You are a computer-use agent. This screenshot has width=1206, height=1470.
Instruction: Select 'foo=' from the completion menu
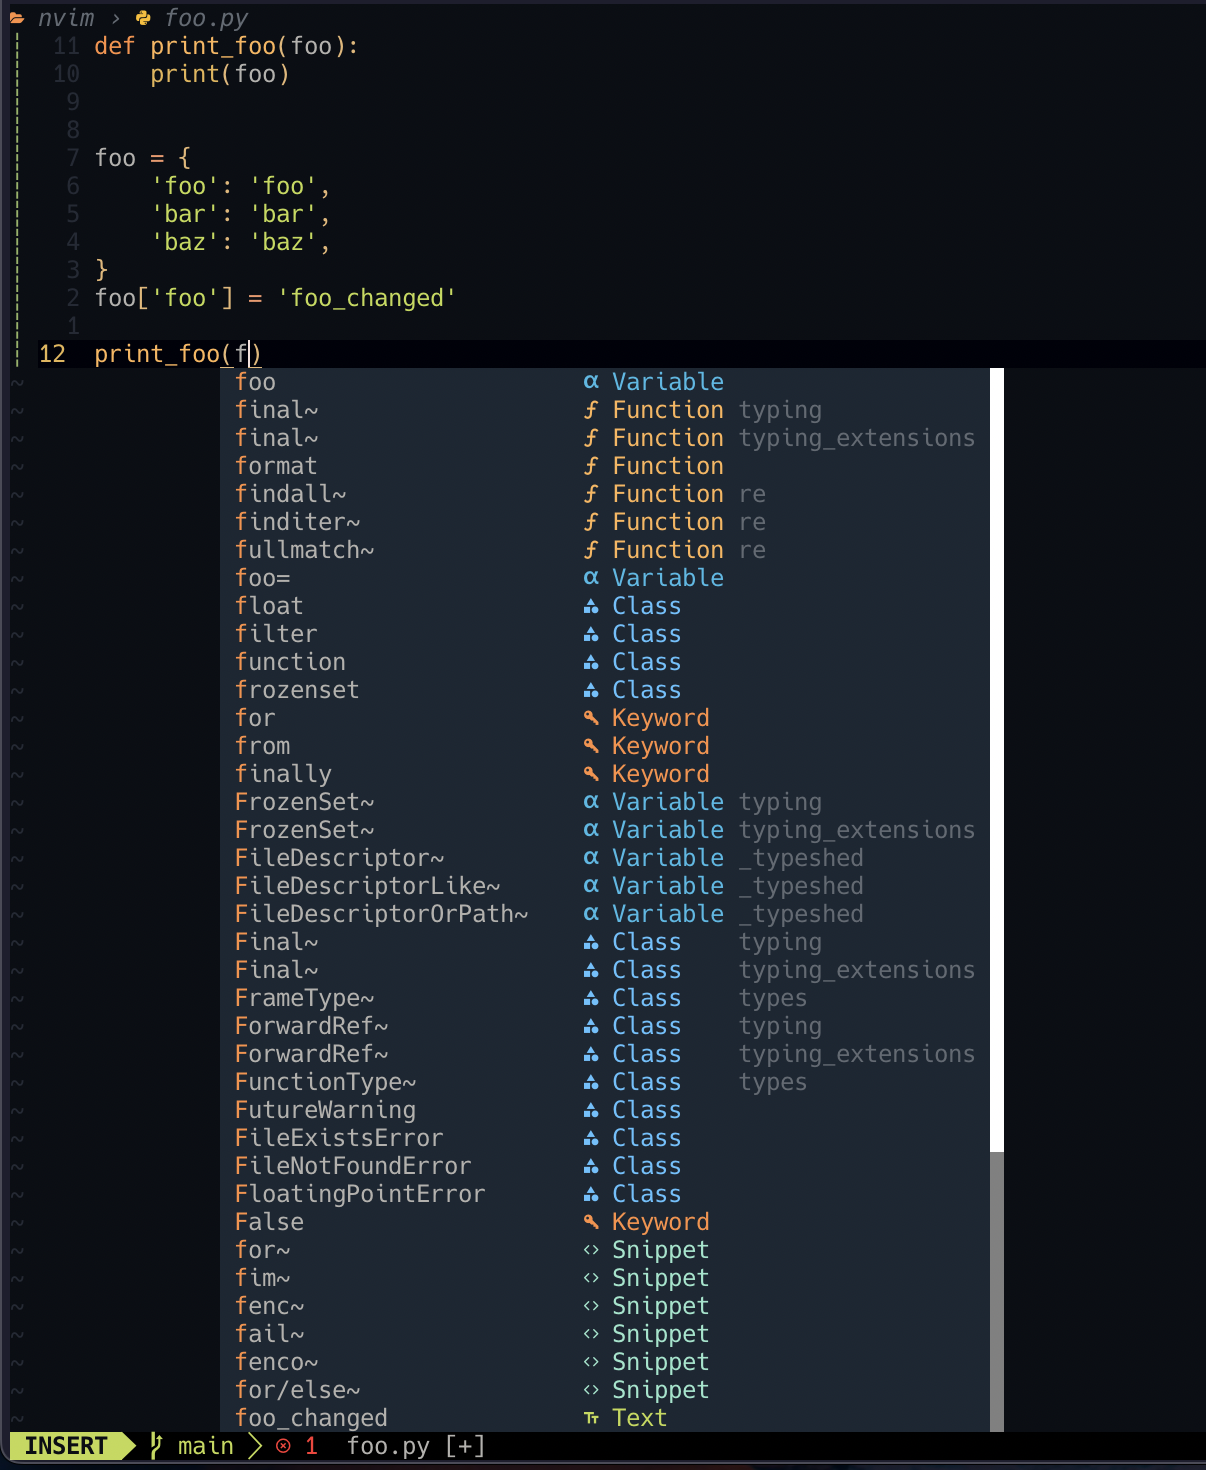(x=263, y=577)
